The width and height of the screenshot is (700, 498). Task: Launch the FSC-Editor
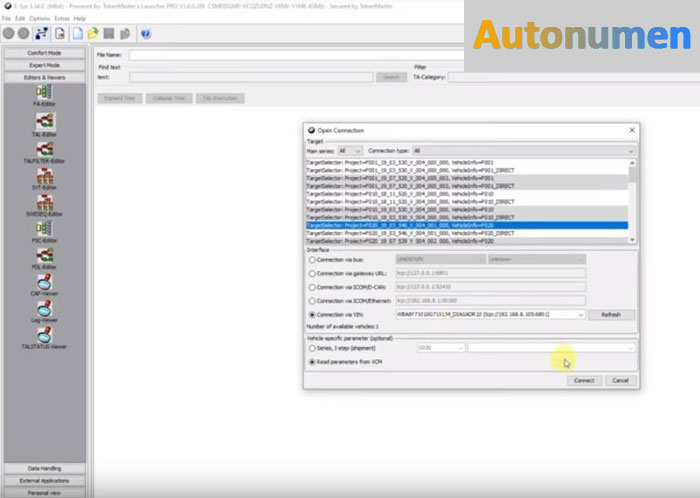pyautogui.click(x=44, y=232)
